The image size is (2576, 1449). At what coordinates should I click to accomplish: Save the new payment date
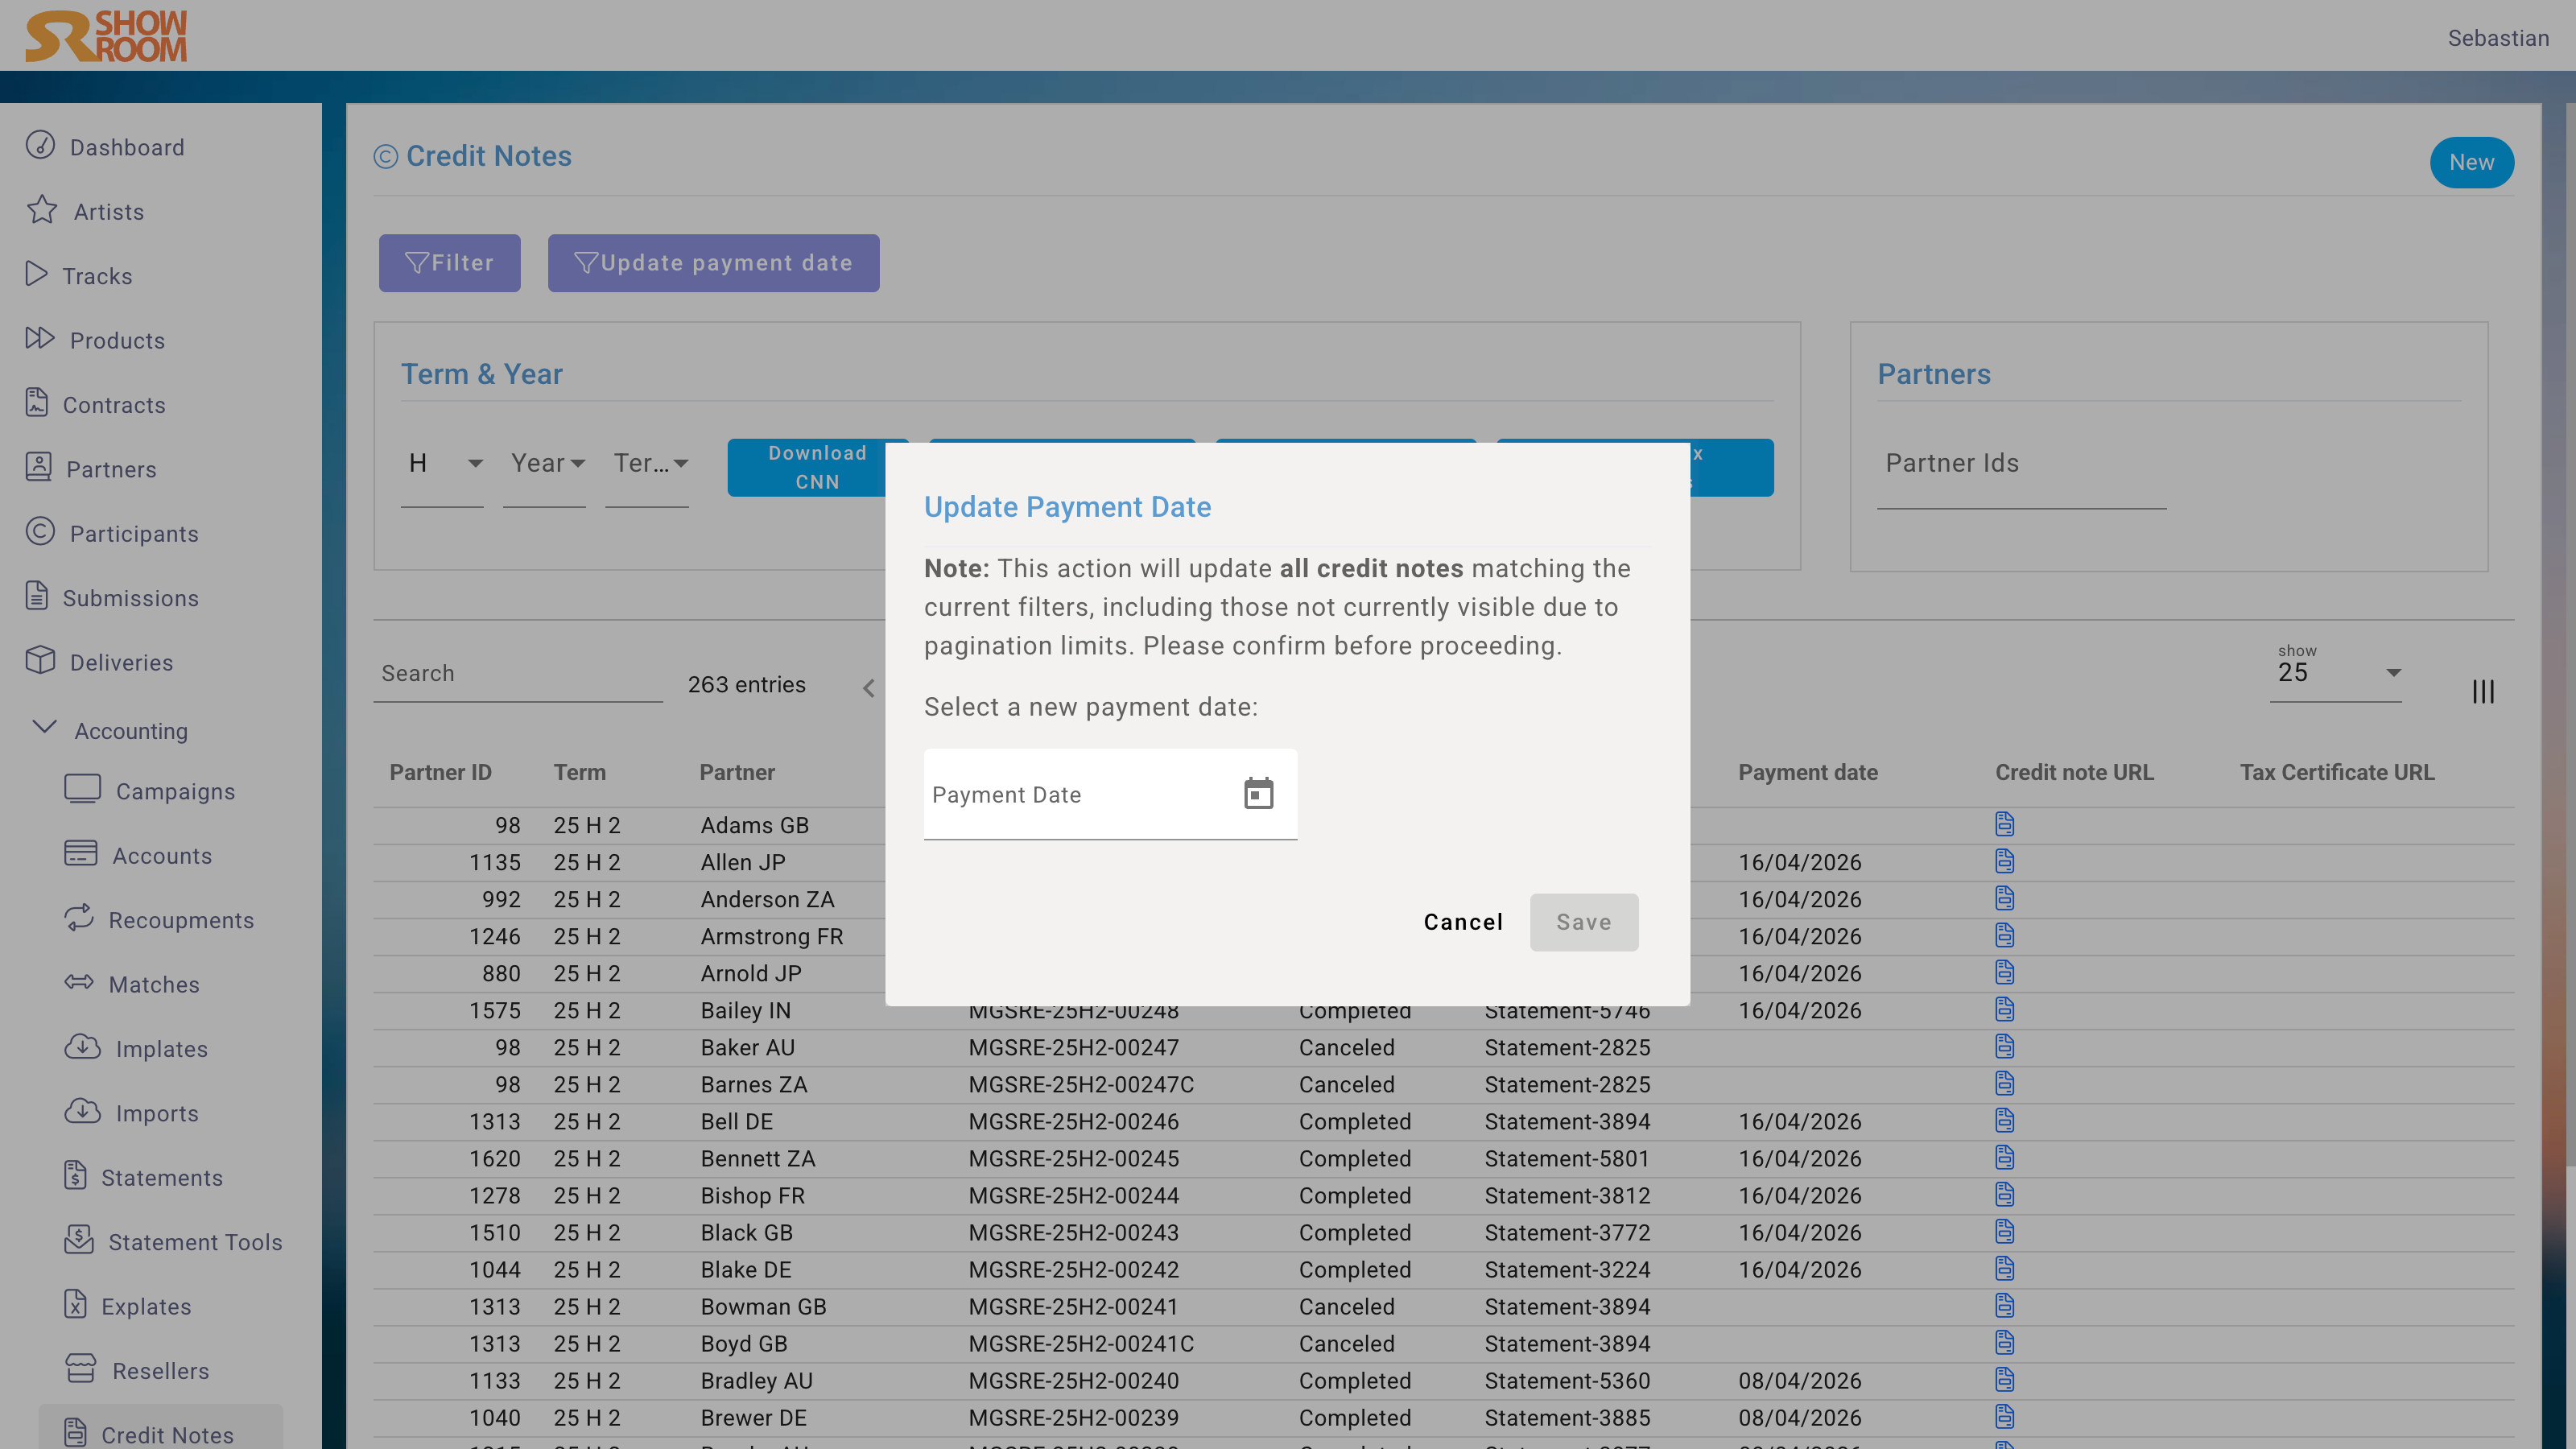[1584, 922]
